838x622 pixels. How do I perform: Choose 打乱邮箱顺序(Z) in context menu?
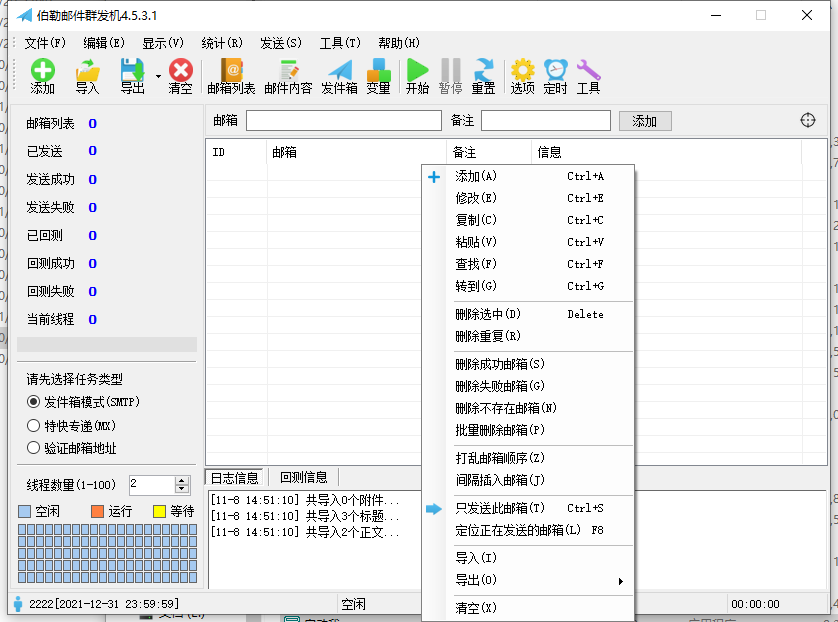pos(528,458)
